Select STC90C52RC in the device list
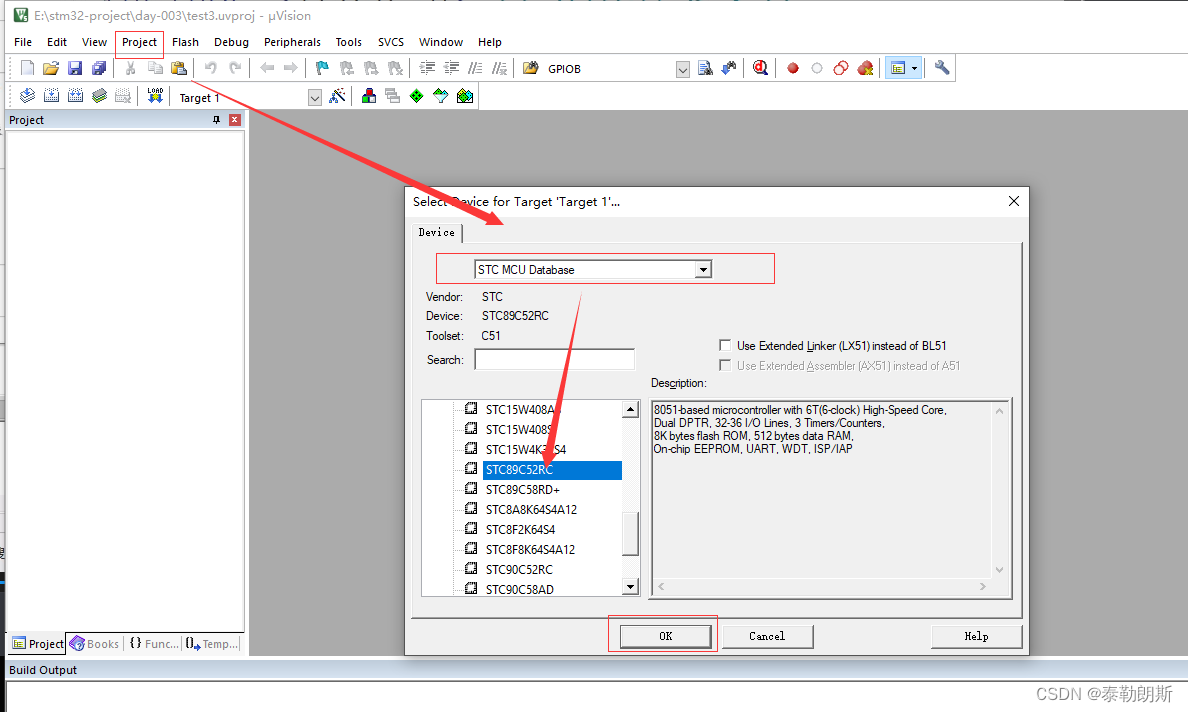This screenshot has width=1188, height=712. click(x=519, y=570)
